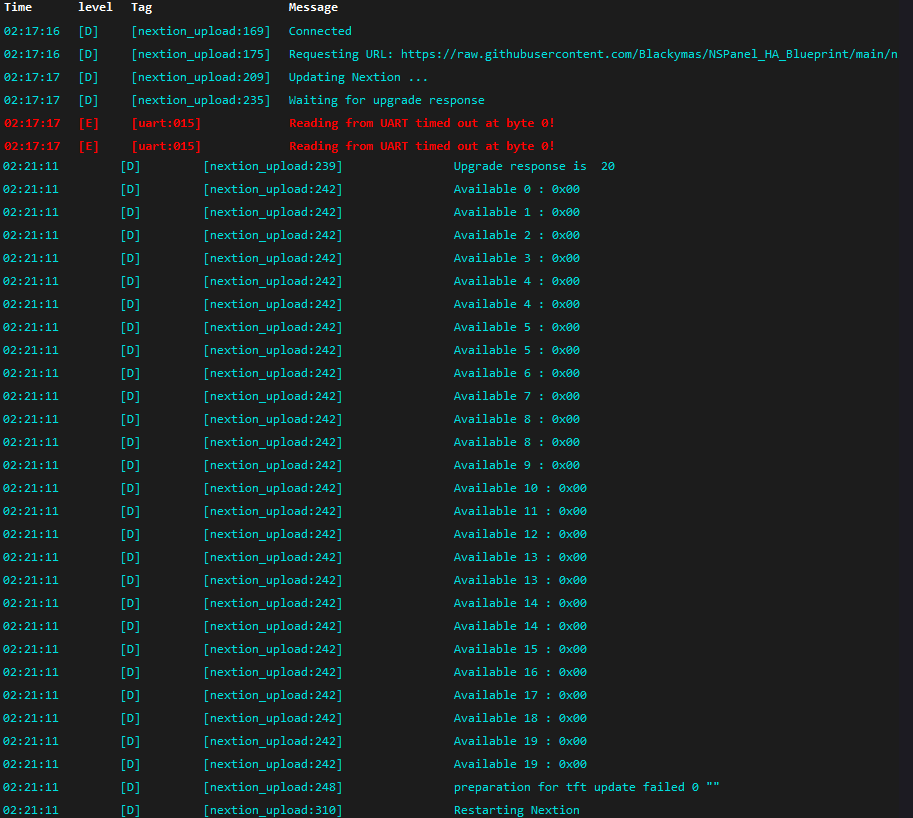The width and height of the screenshot is (913, 818).
Task: Click the nextion_upload:169 tag on the Connected row
Action: [200, 31]
